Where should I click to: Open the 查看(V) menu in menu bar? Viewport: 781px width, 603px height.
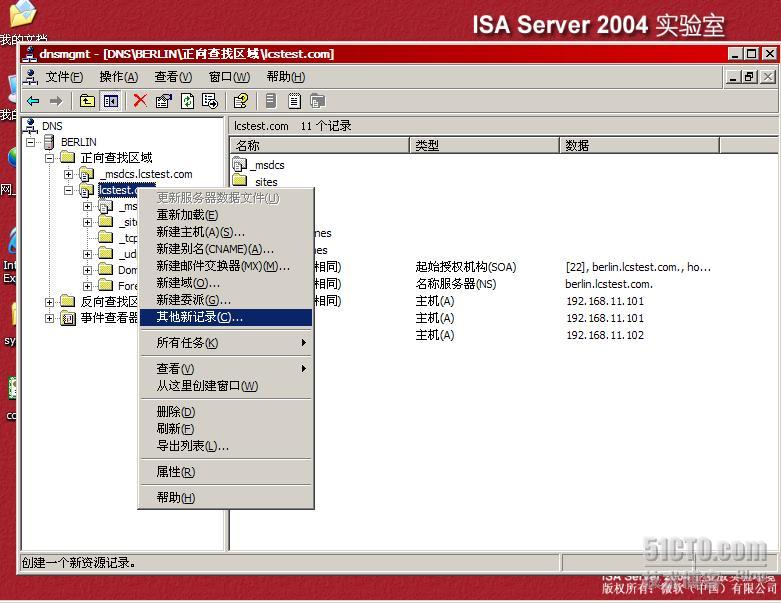[173, 77]
